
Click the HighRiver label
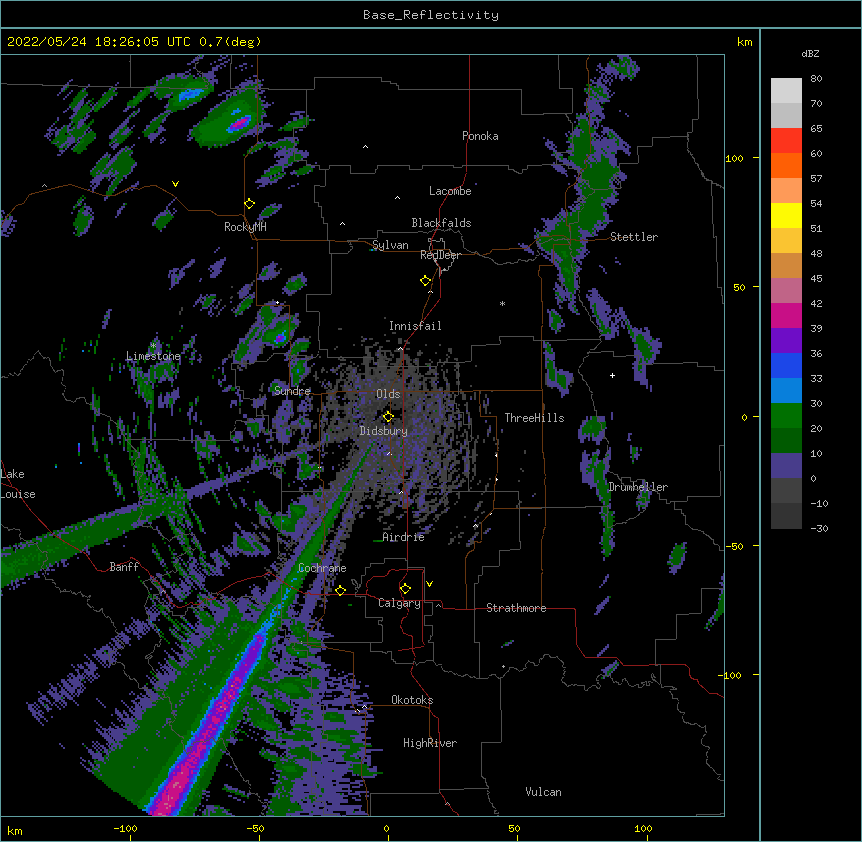tap(430, 743)
